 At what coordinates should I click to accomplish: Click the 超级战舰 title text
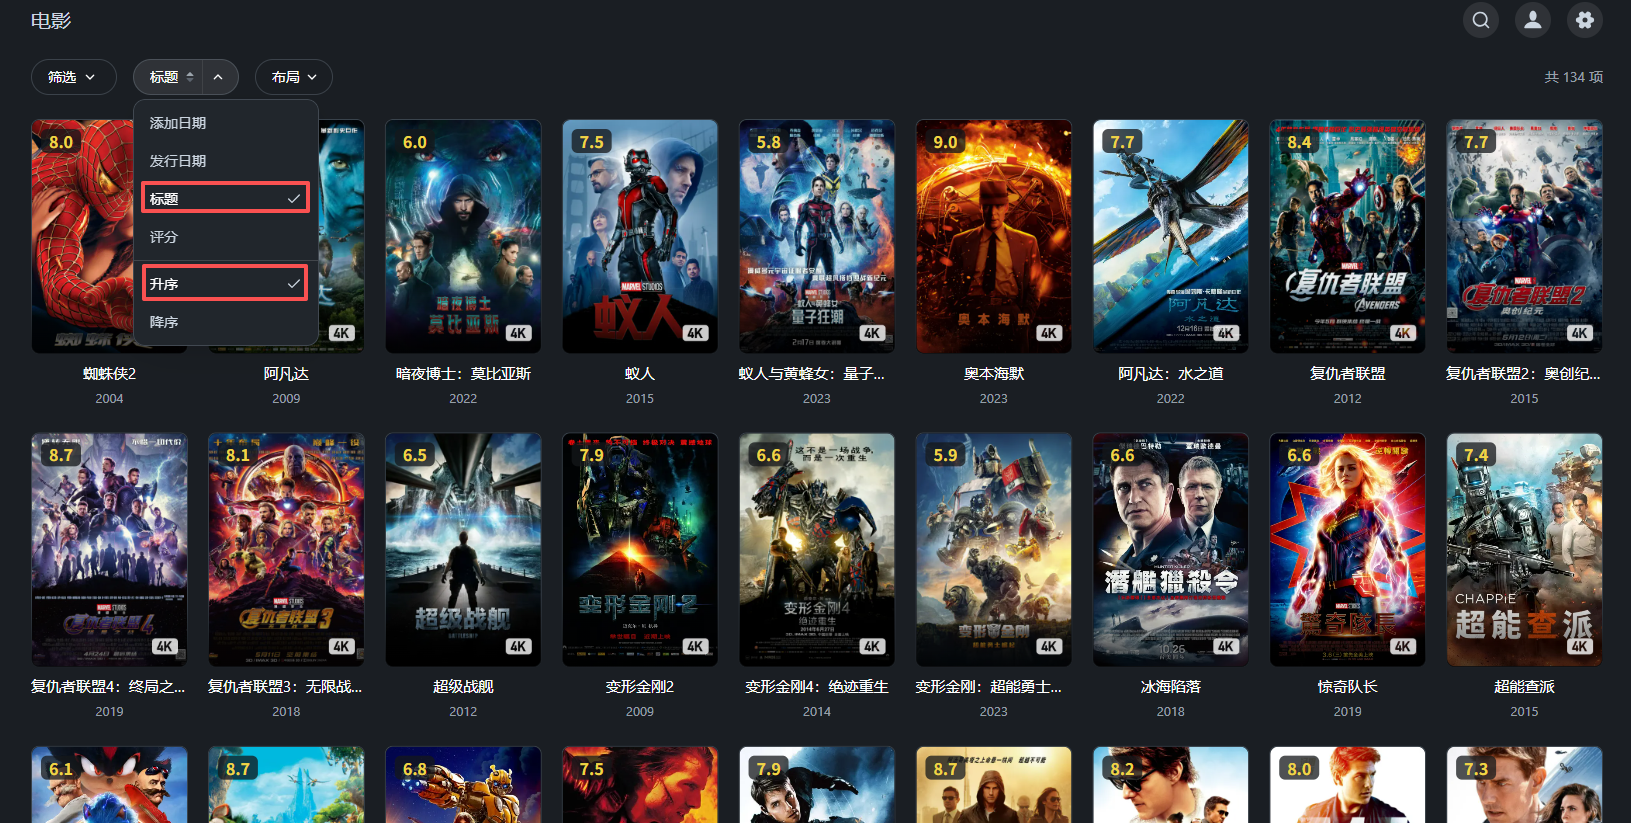[x=463, y=687]
